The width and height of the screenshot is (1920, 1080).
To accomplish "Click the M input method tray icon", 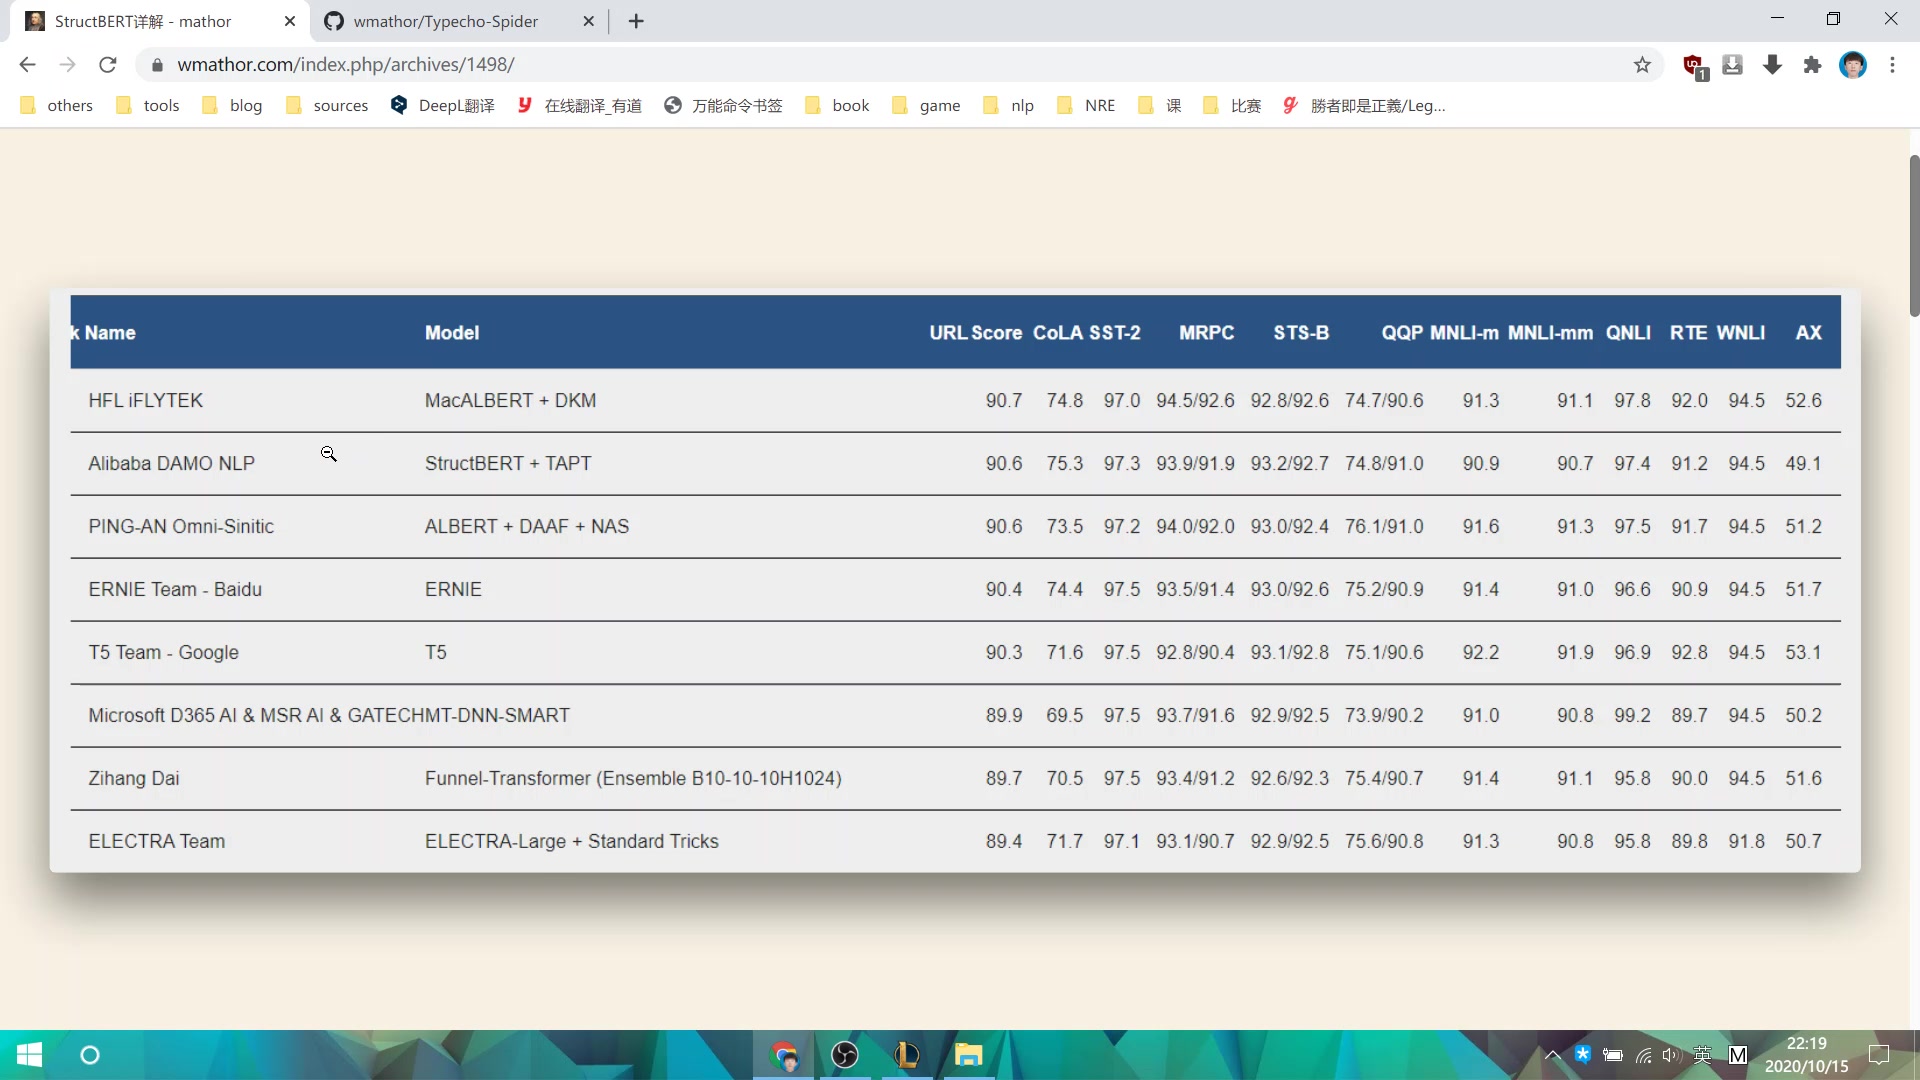I will point(1738,1055).
